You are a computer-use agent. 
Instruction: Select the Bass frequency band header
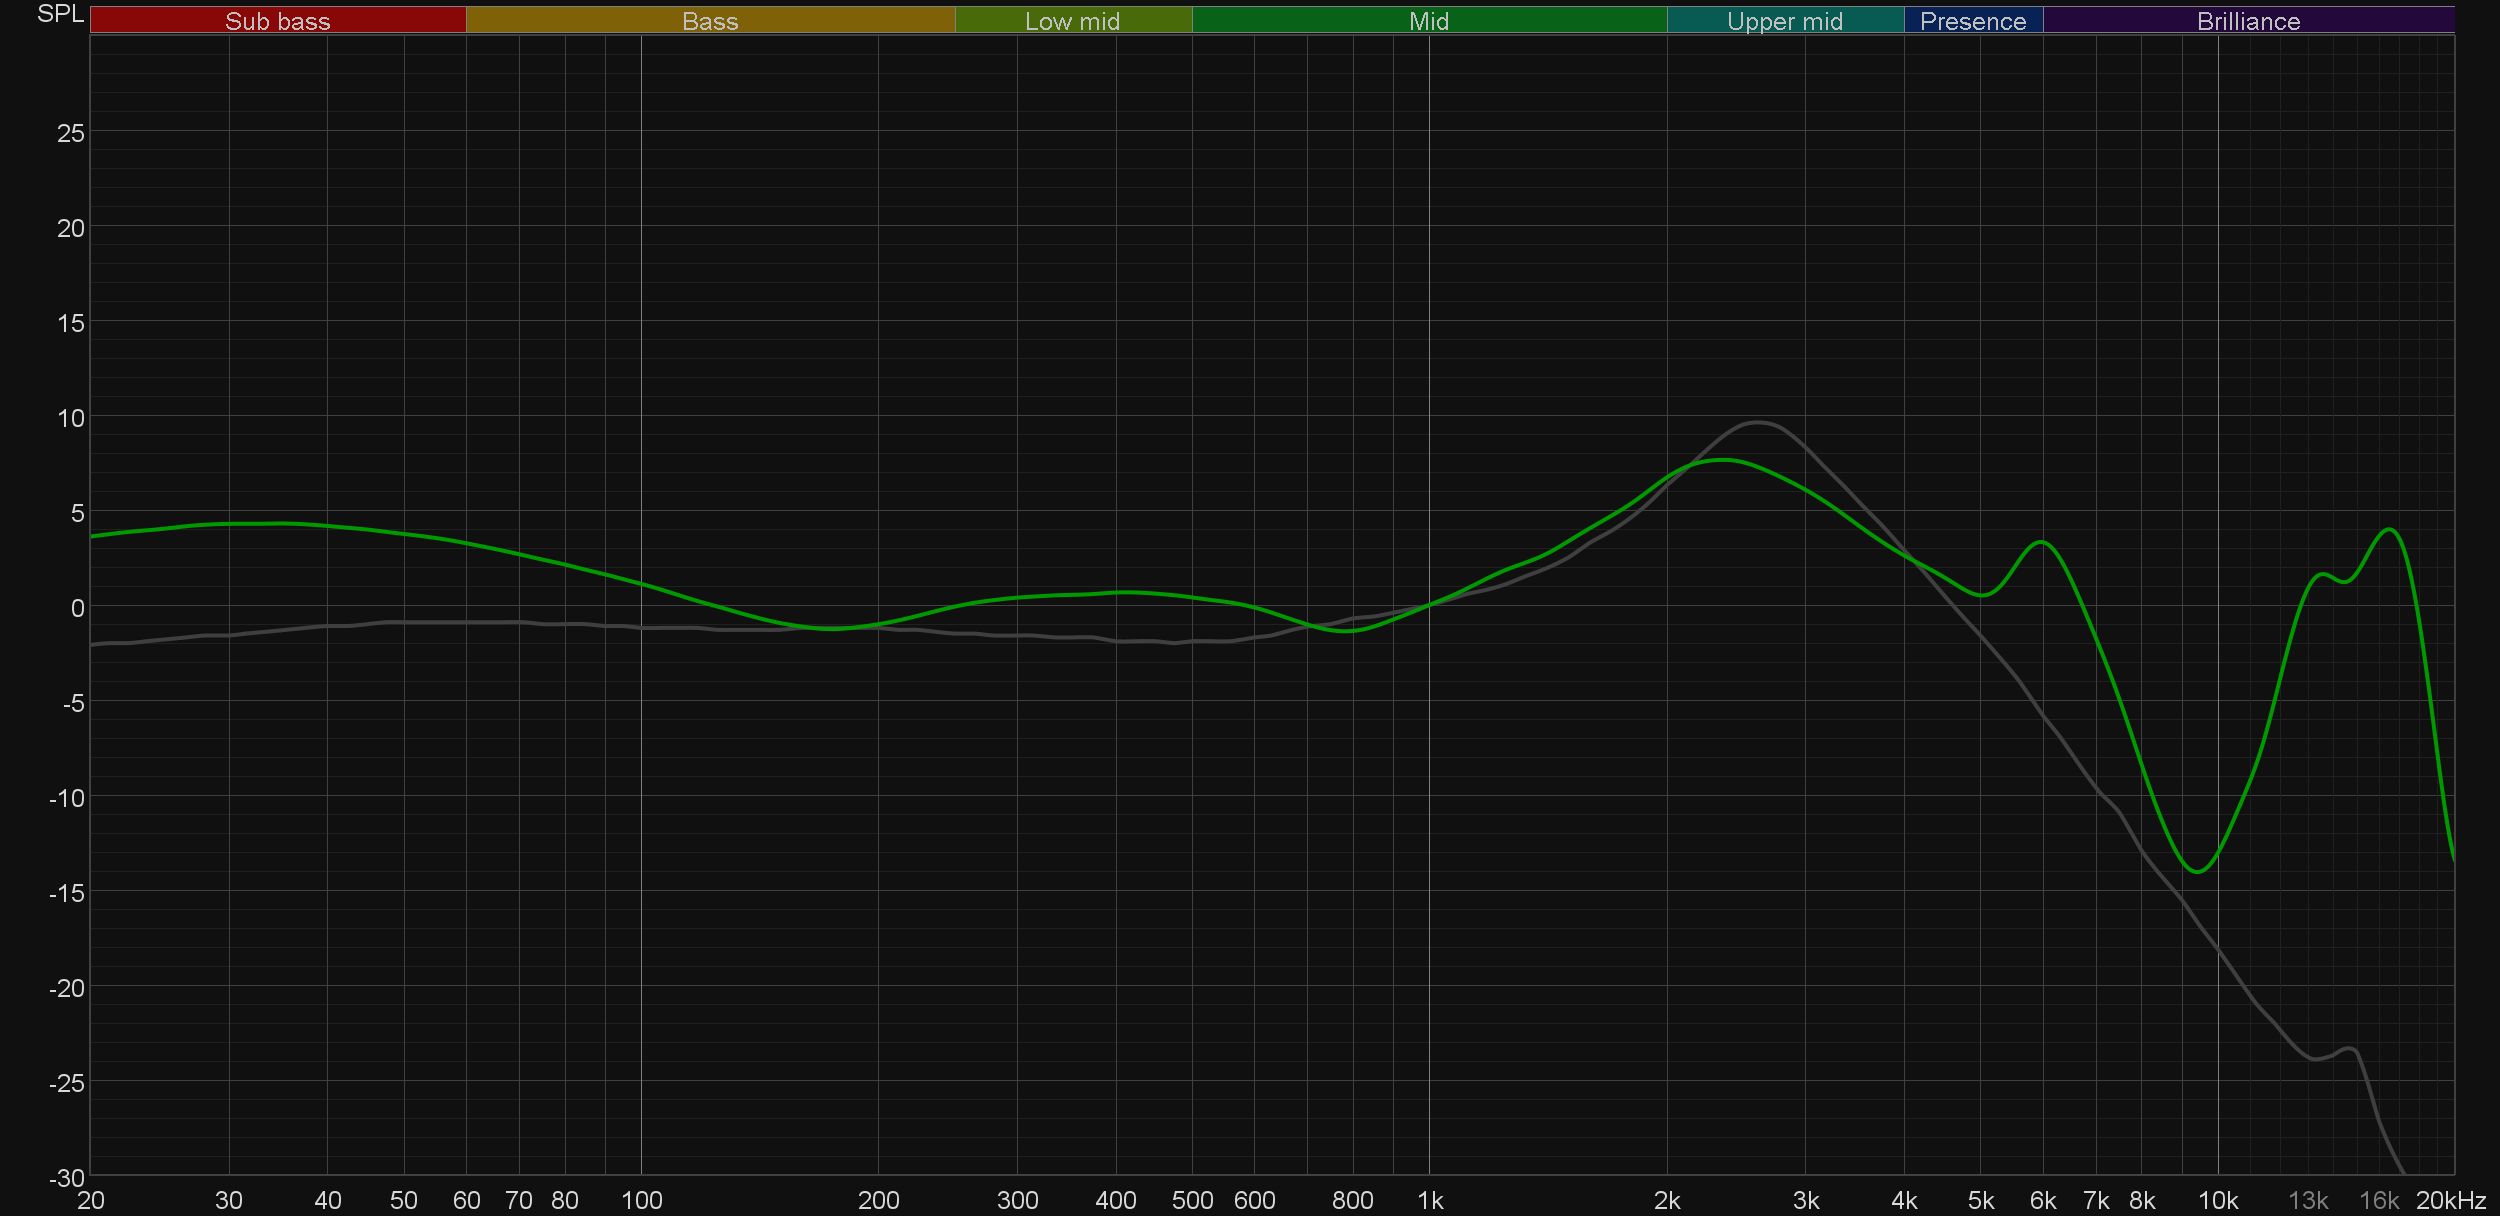[710, 21]
